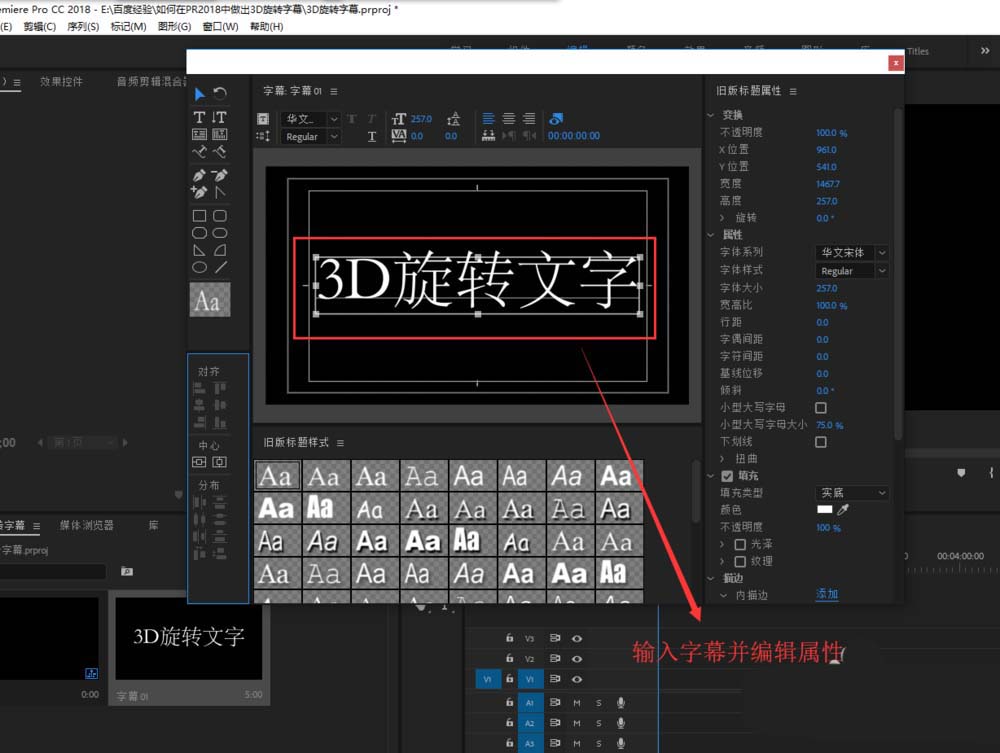Expand the 扭曲 (distort) section
The width and height of the screenshot is (1000, 753).
pyautogui.click(x=721, y=458)
